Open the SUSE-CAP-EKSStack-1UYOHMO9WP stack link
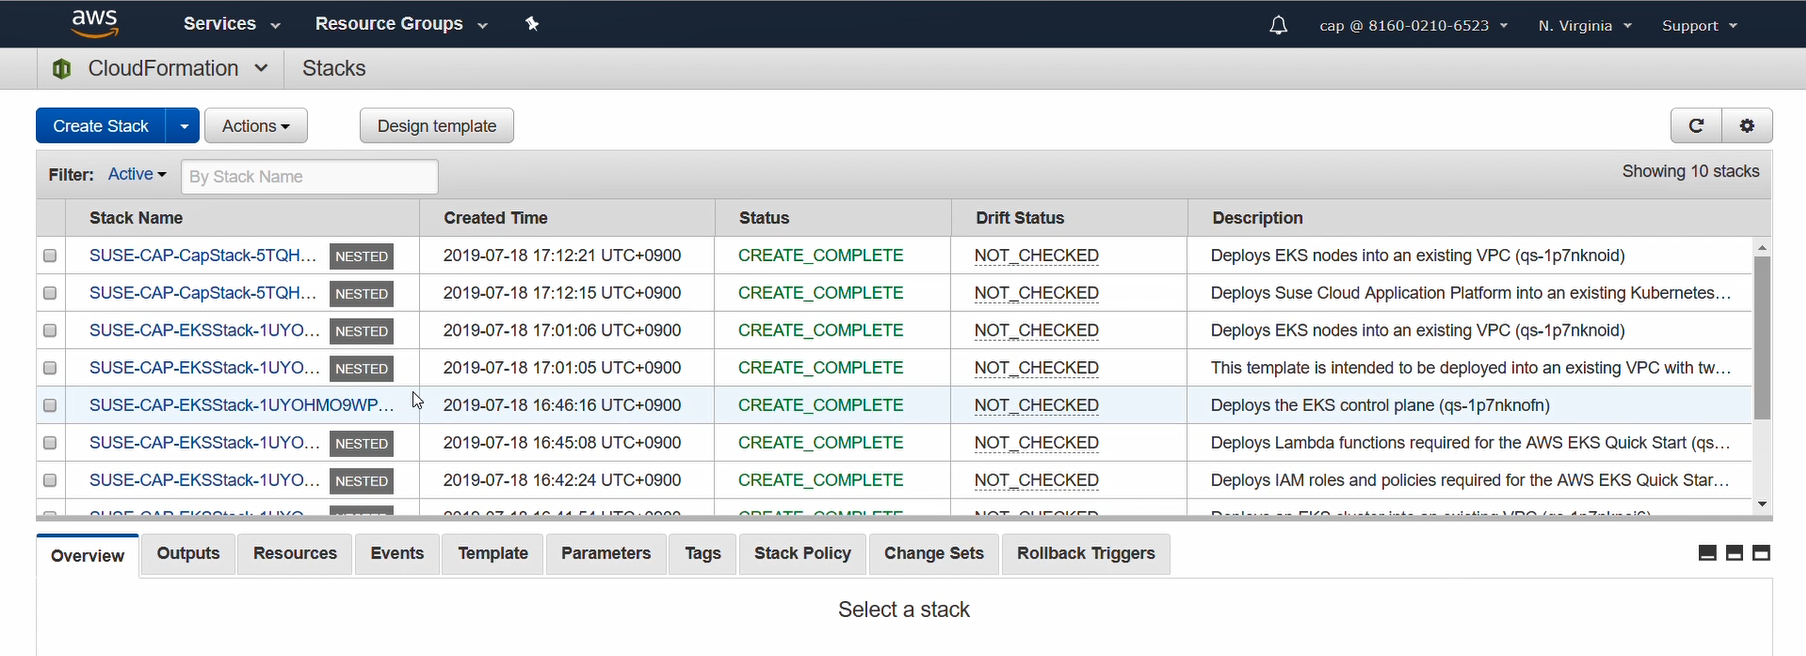 241,405
